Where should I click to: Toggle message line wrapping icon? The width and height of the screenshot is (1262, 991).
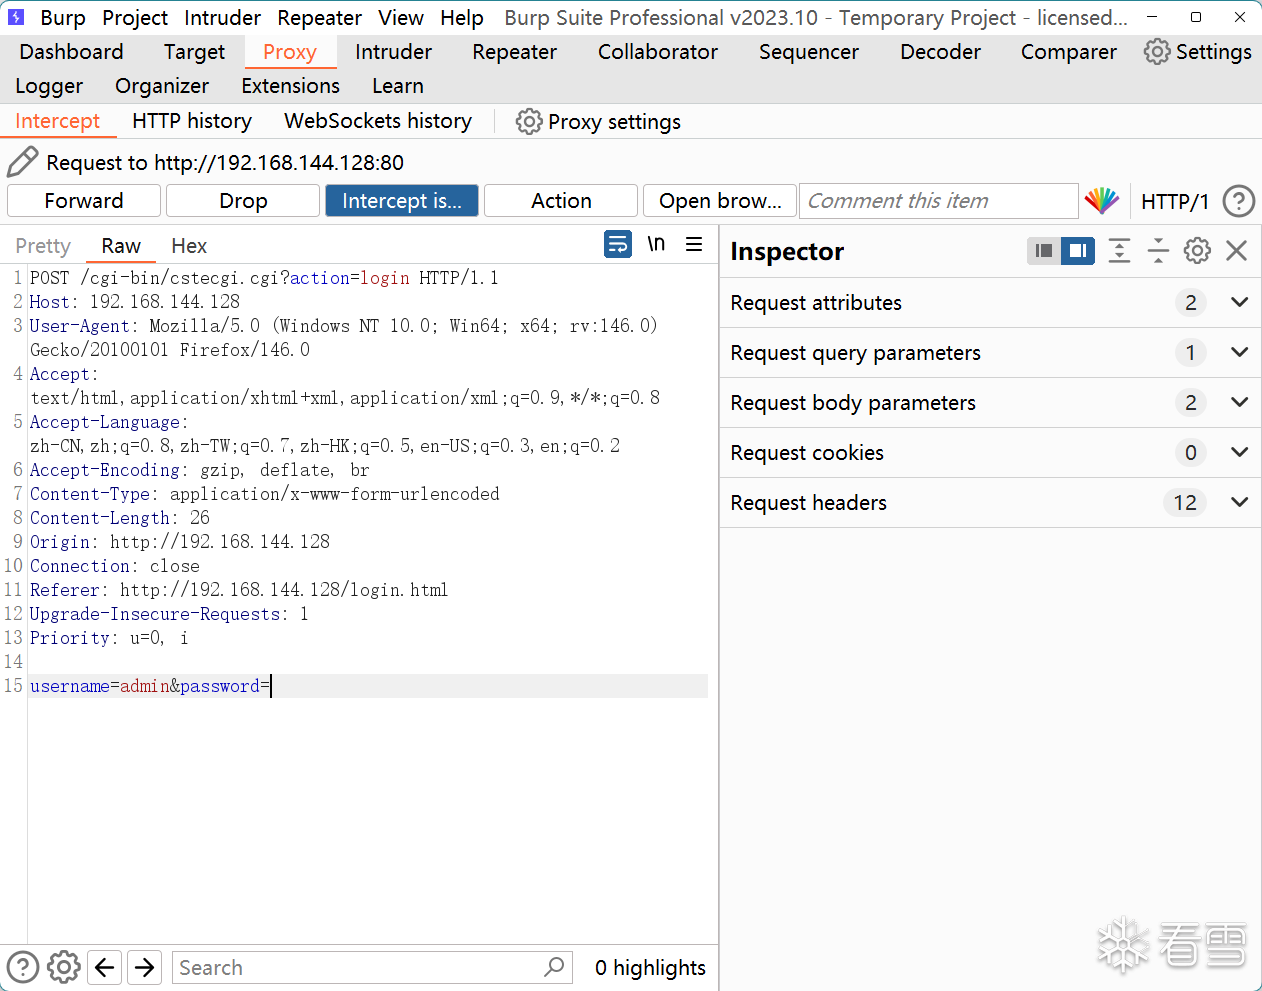(618, 244)
